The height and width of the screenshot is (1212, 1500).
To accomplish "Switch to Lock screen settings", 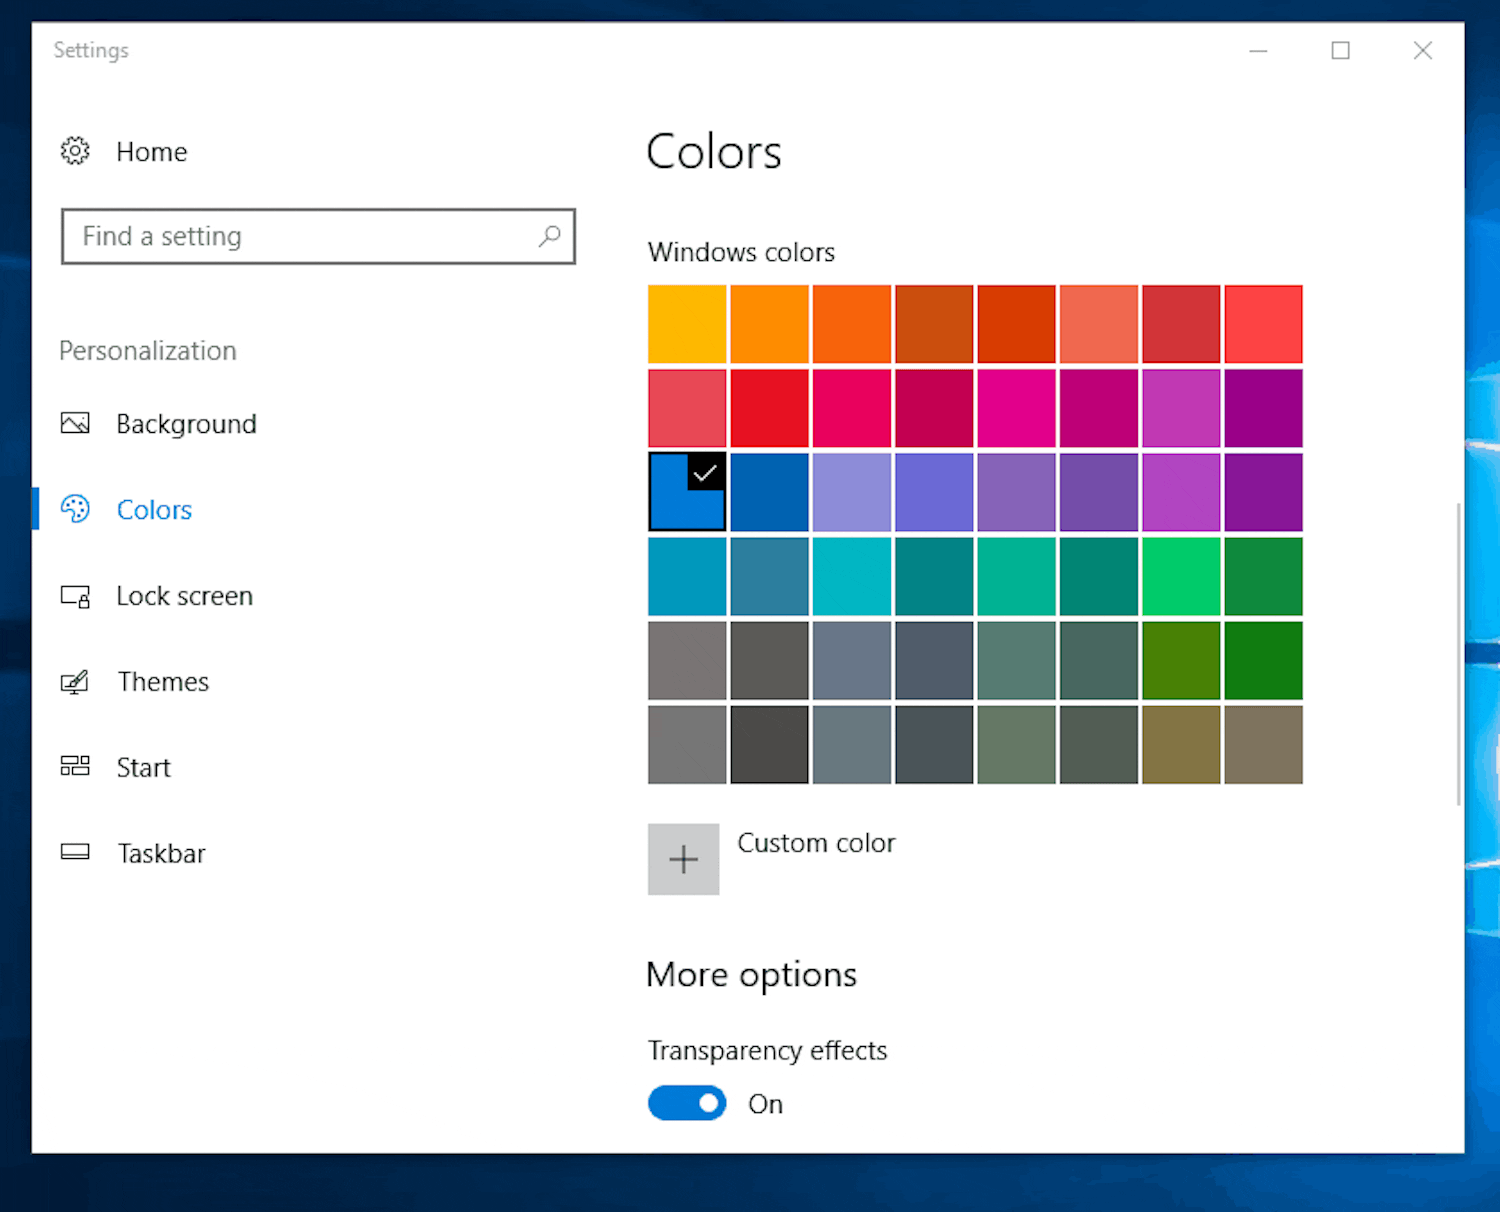I will coord(185,596).
